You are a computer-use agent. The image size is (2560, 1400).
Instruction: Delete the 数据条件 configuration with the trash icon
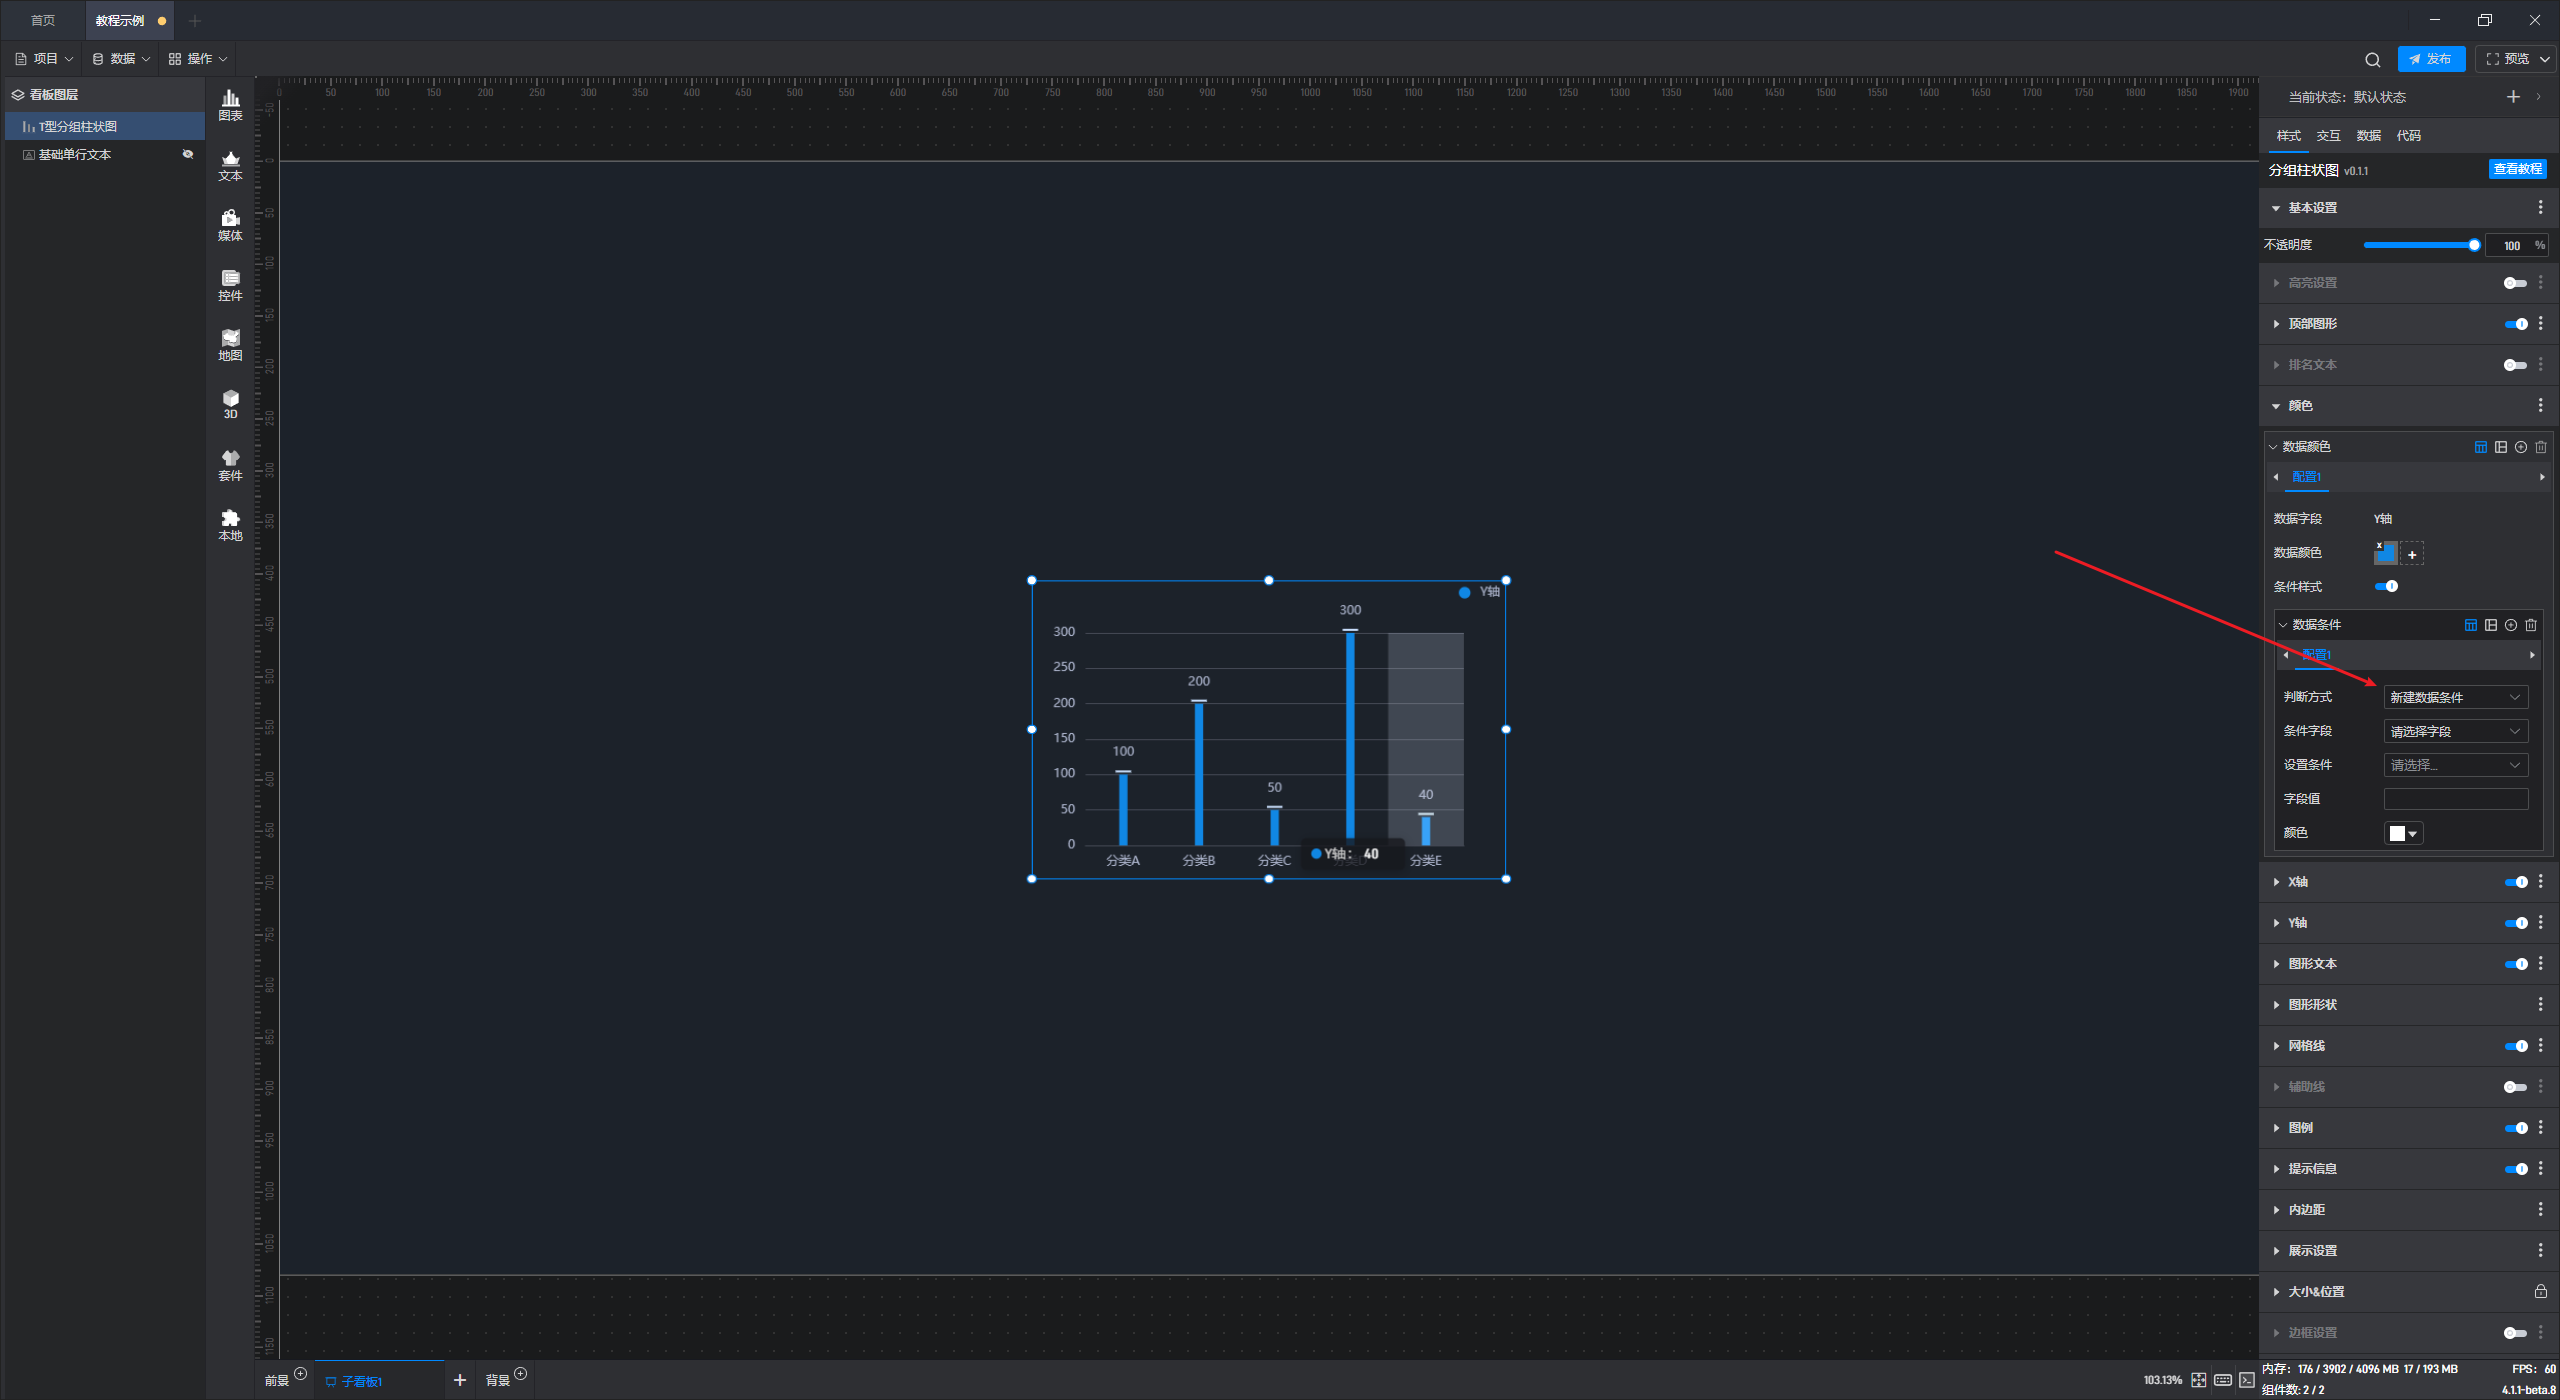point(2531,625)
